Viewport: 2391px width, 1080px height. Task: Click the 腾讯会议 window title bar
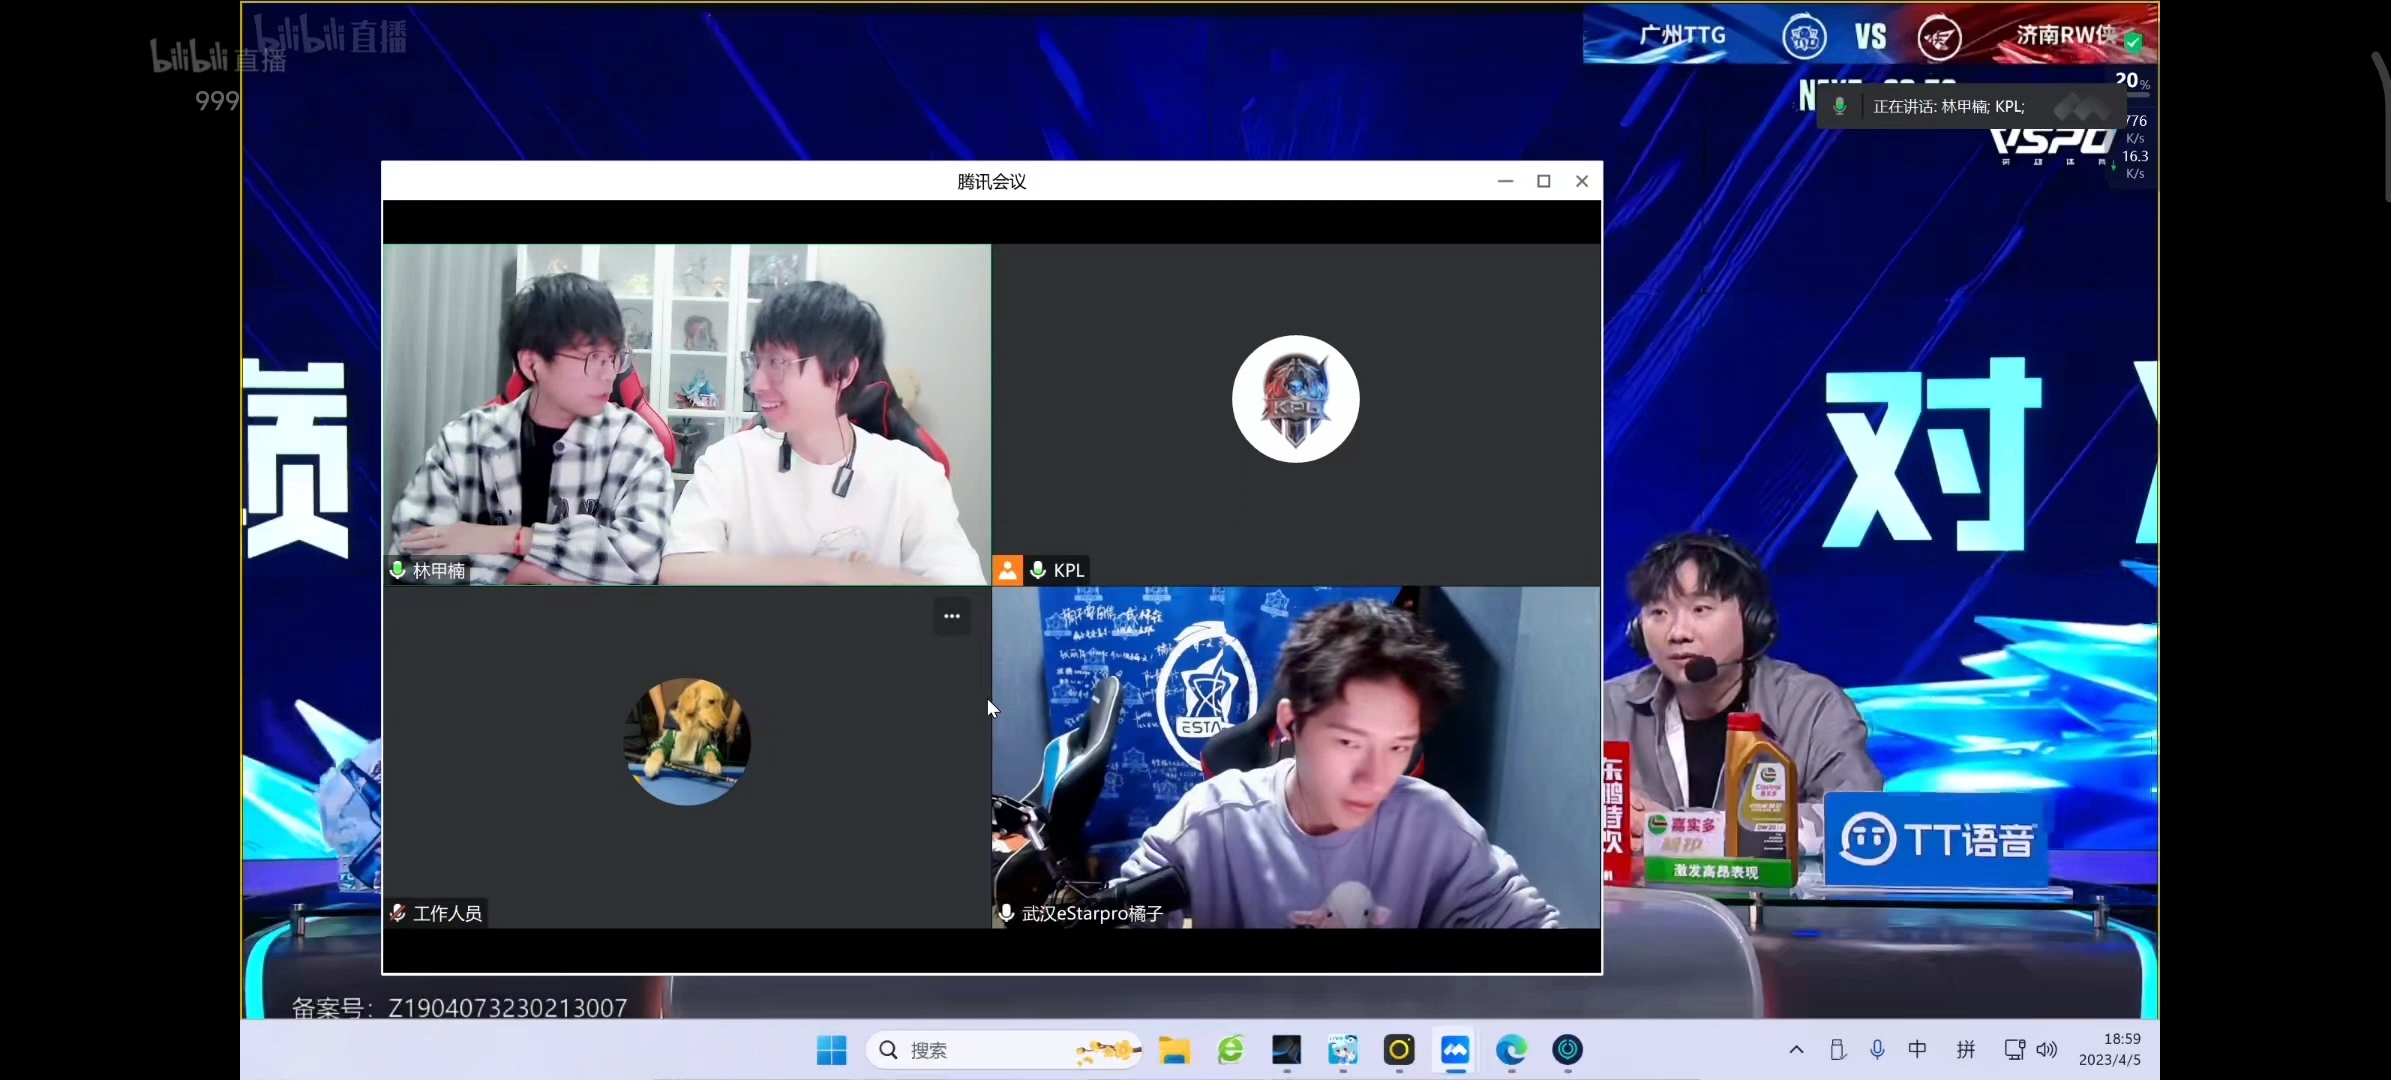991,181
